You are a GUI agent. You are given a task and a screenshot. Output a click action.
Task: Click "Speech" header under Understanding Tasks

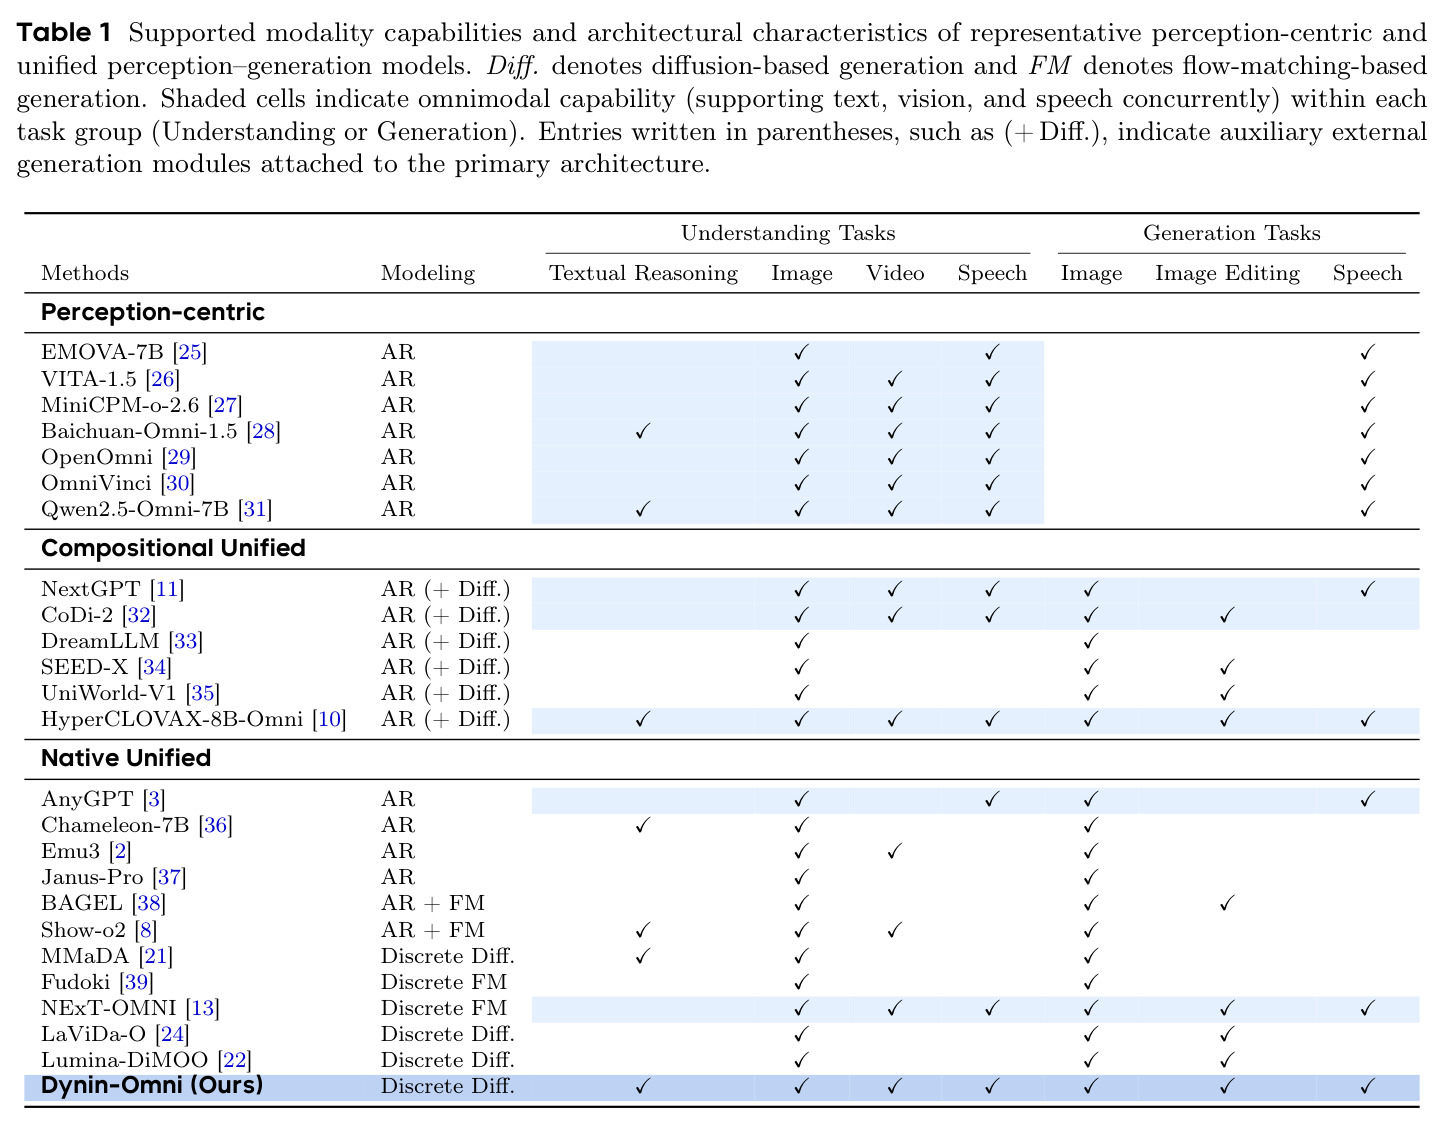point(992,274)
